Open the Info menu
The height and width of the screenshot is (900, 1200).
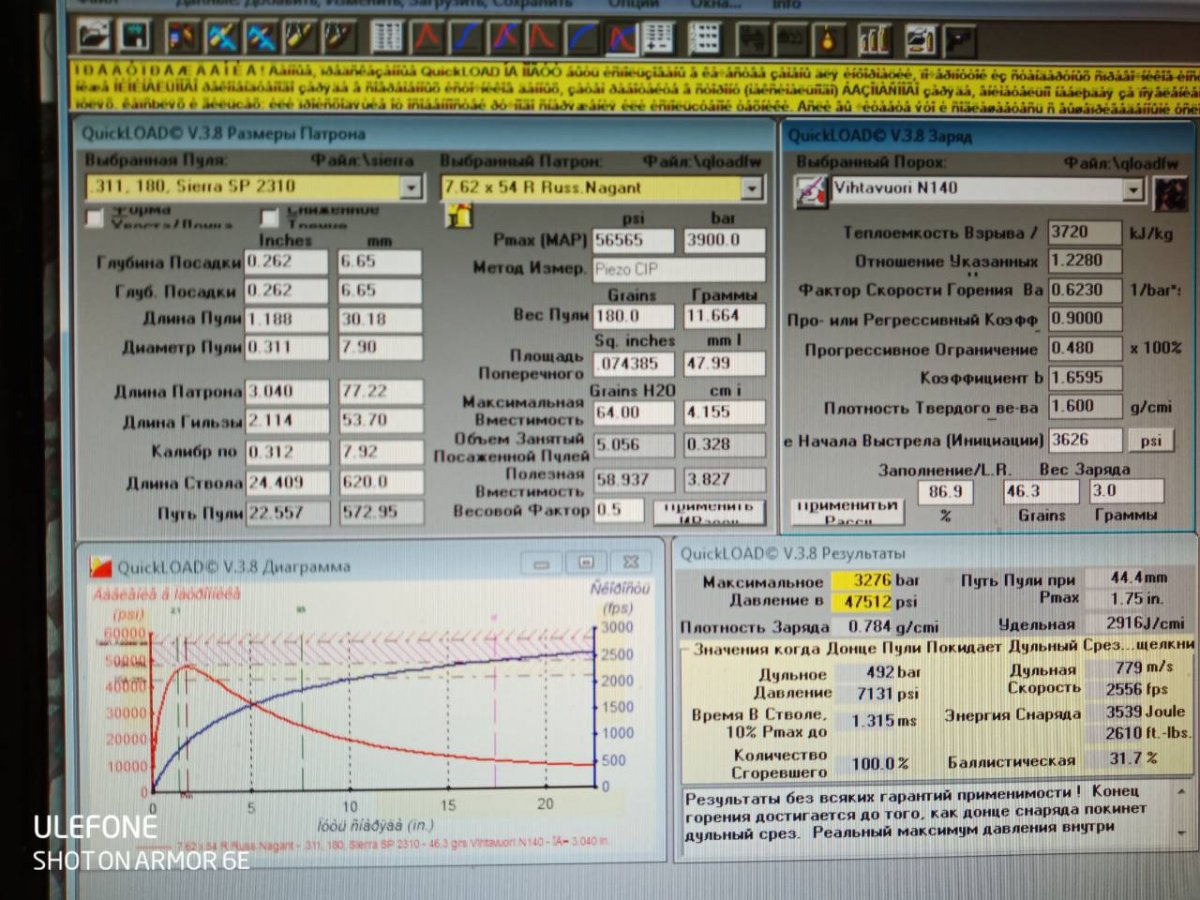tap(786, 4)
